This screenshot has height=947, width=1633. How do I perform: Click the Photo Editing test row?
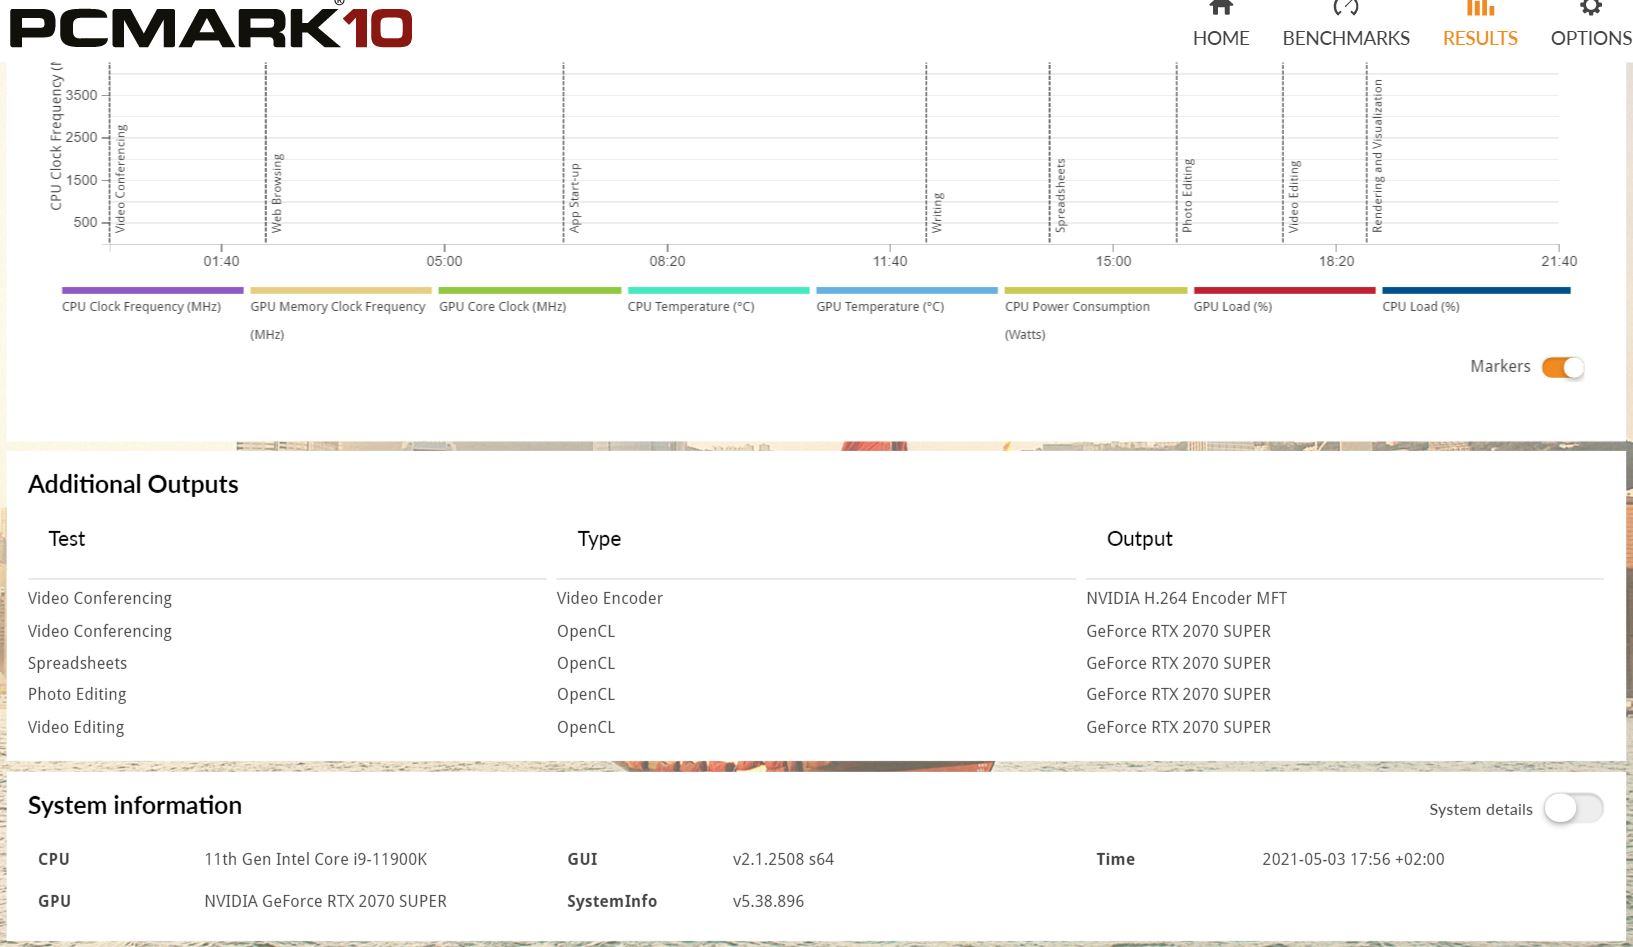pyautogui.click(x=77, y=694)
